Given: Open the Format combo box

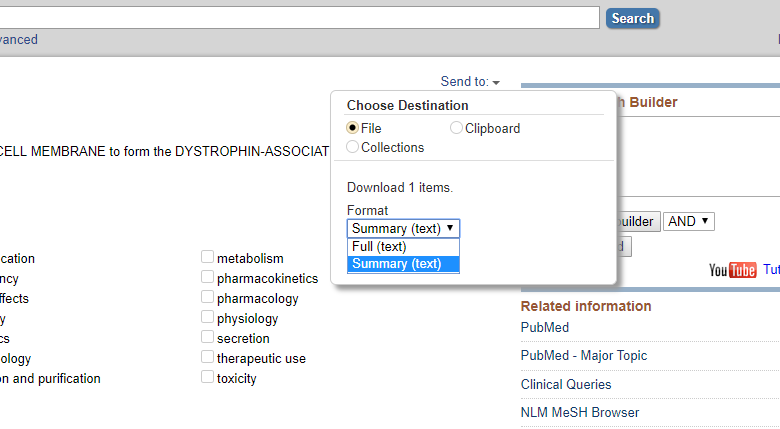Looking at the screenshot, I should [x=403, y=228].
